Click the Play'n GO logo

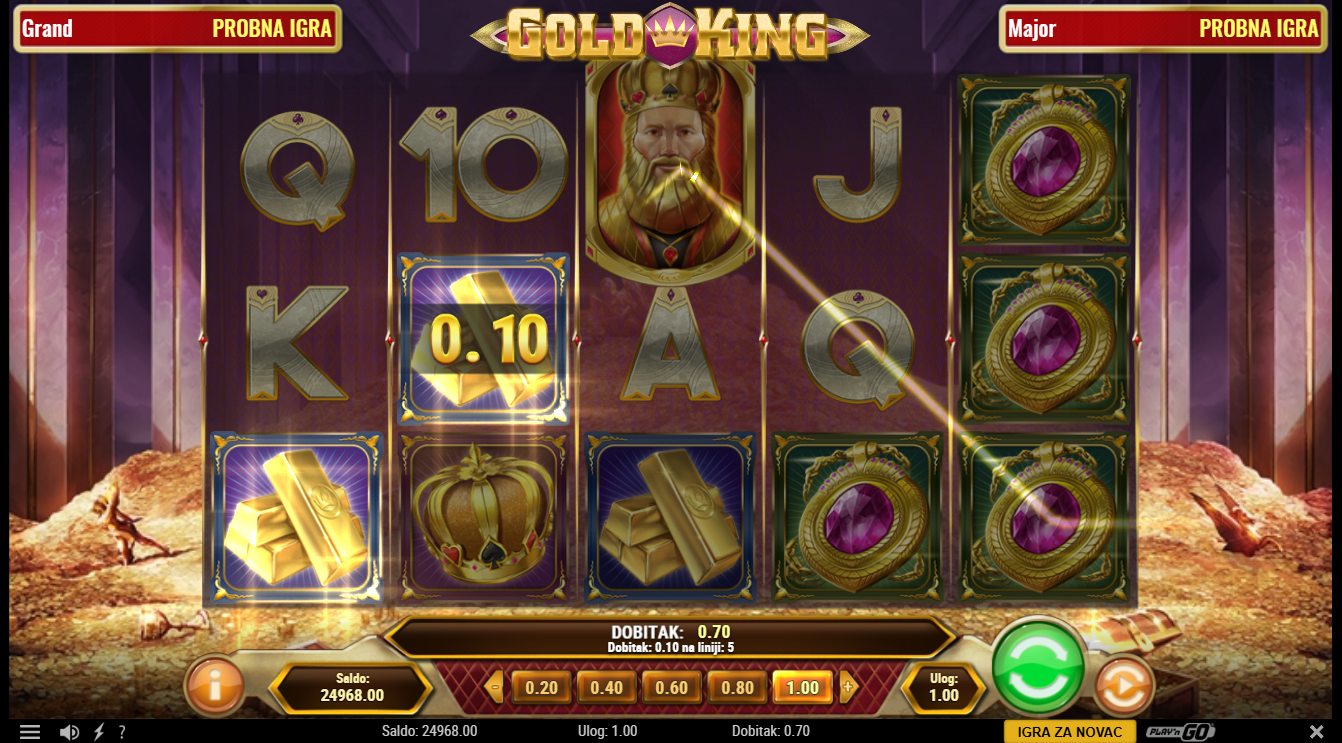1180,732
